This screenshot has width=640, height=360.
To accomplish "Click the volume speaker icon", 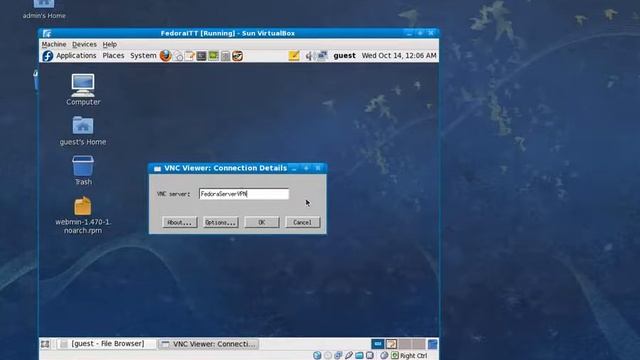I will point(309,56).
